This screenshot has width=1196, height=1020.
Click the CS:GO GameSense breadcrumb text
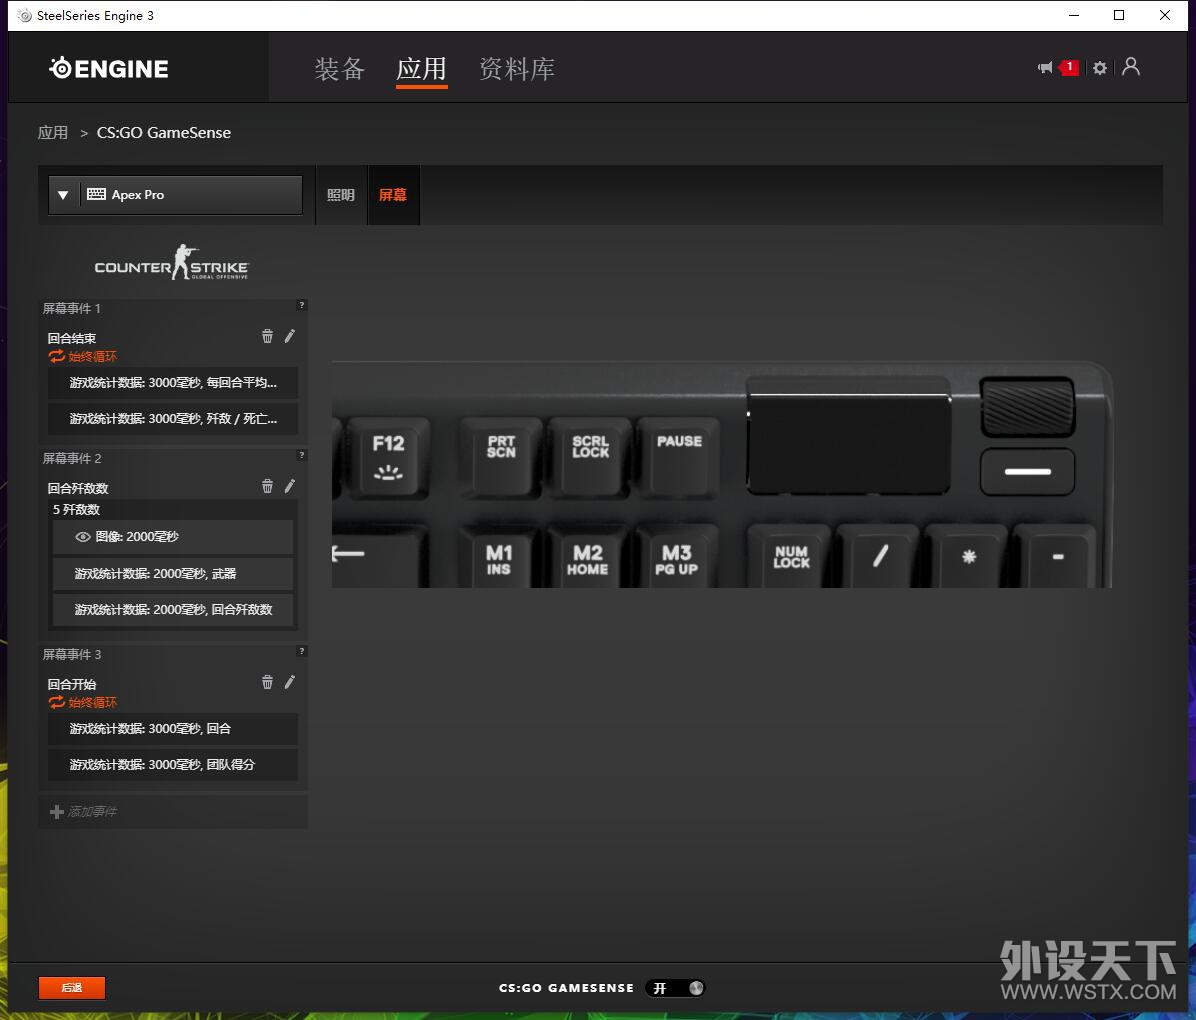(163, 133)
